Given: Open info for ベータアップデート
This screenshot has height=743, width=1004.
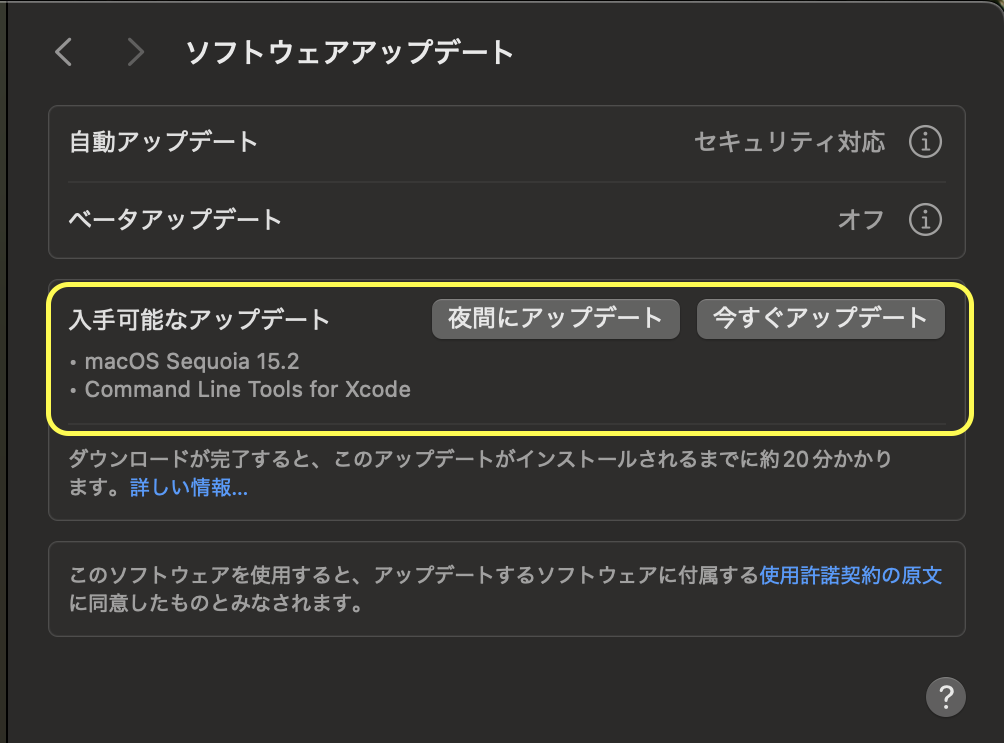Looking at the screenshot, I should [x=925, y=219].
